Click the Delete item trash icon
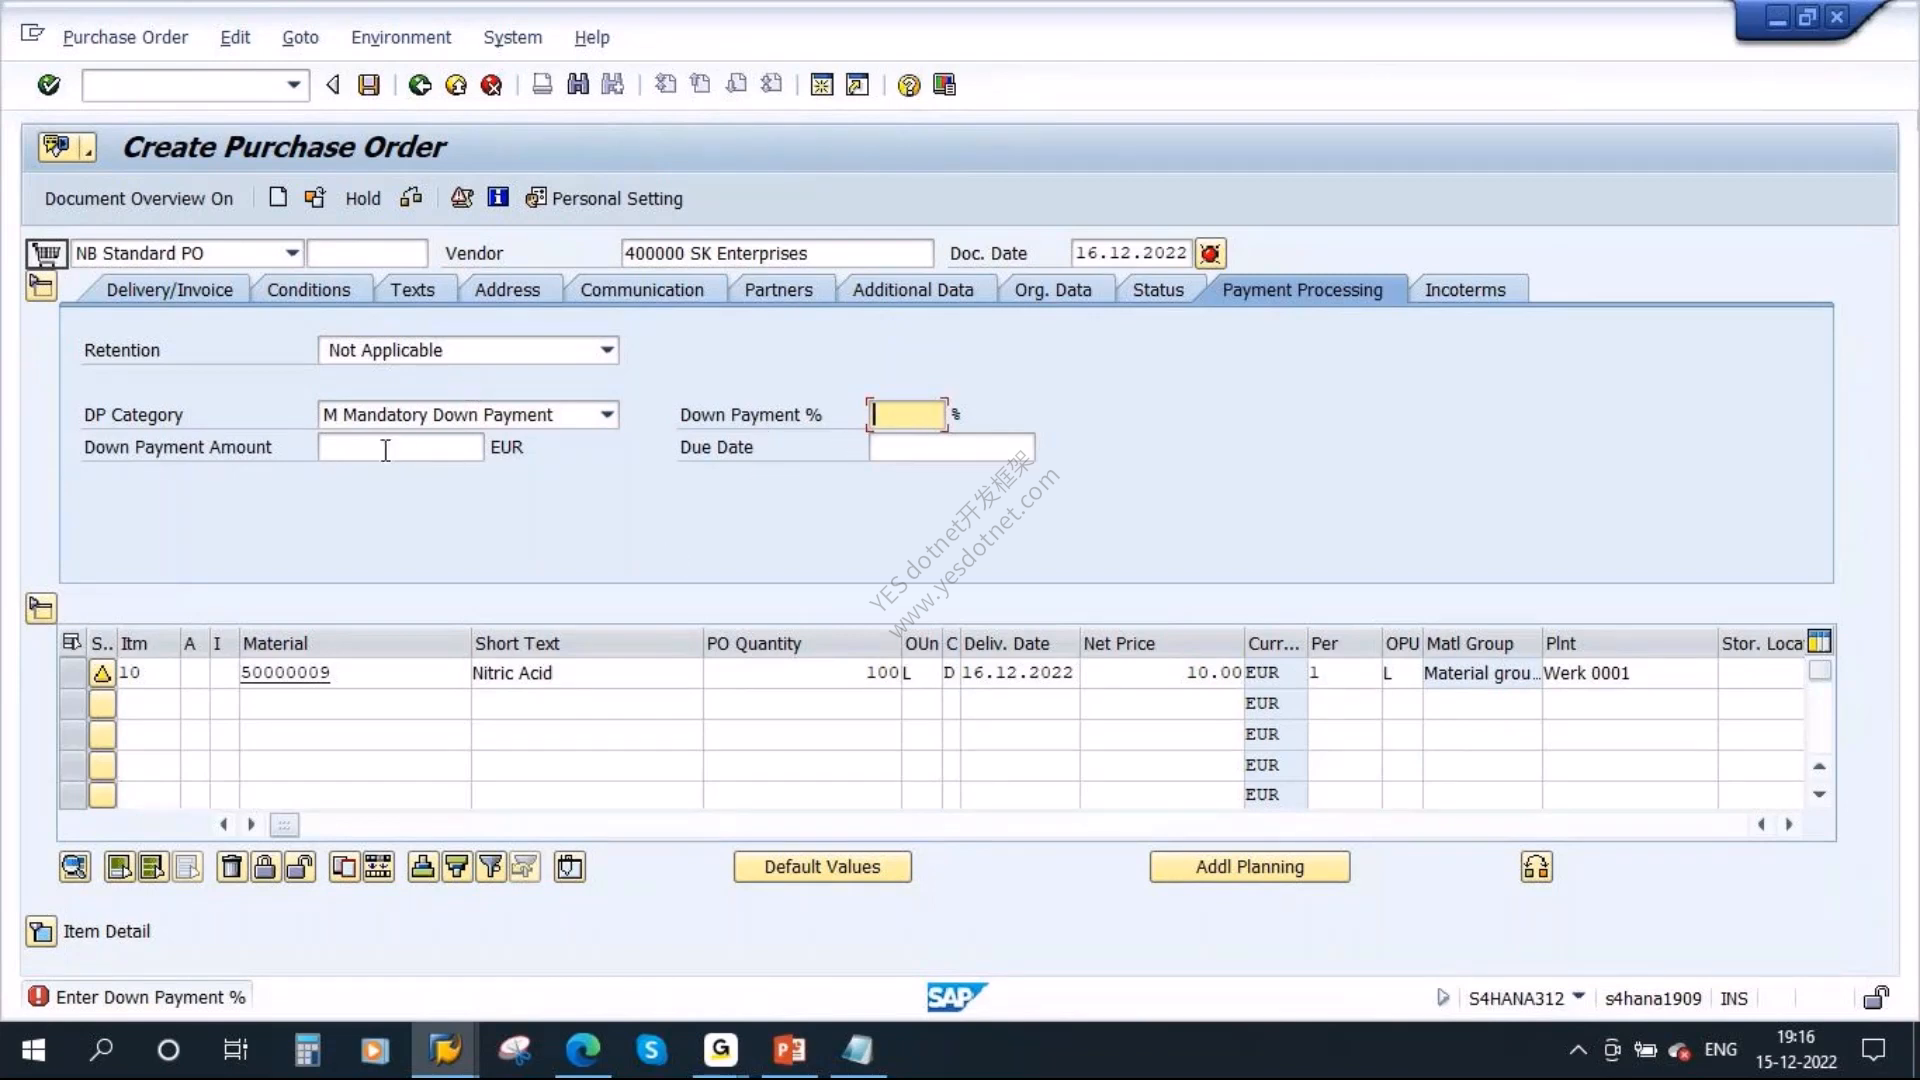The width and height of the screenshot is (1920, 1080). point(231,867)
